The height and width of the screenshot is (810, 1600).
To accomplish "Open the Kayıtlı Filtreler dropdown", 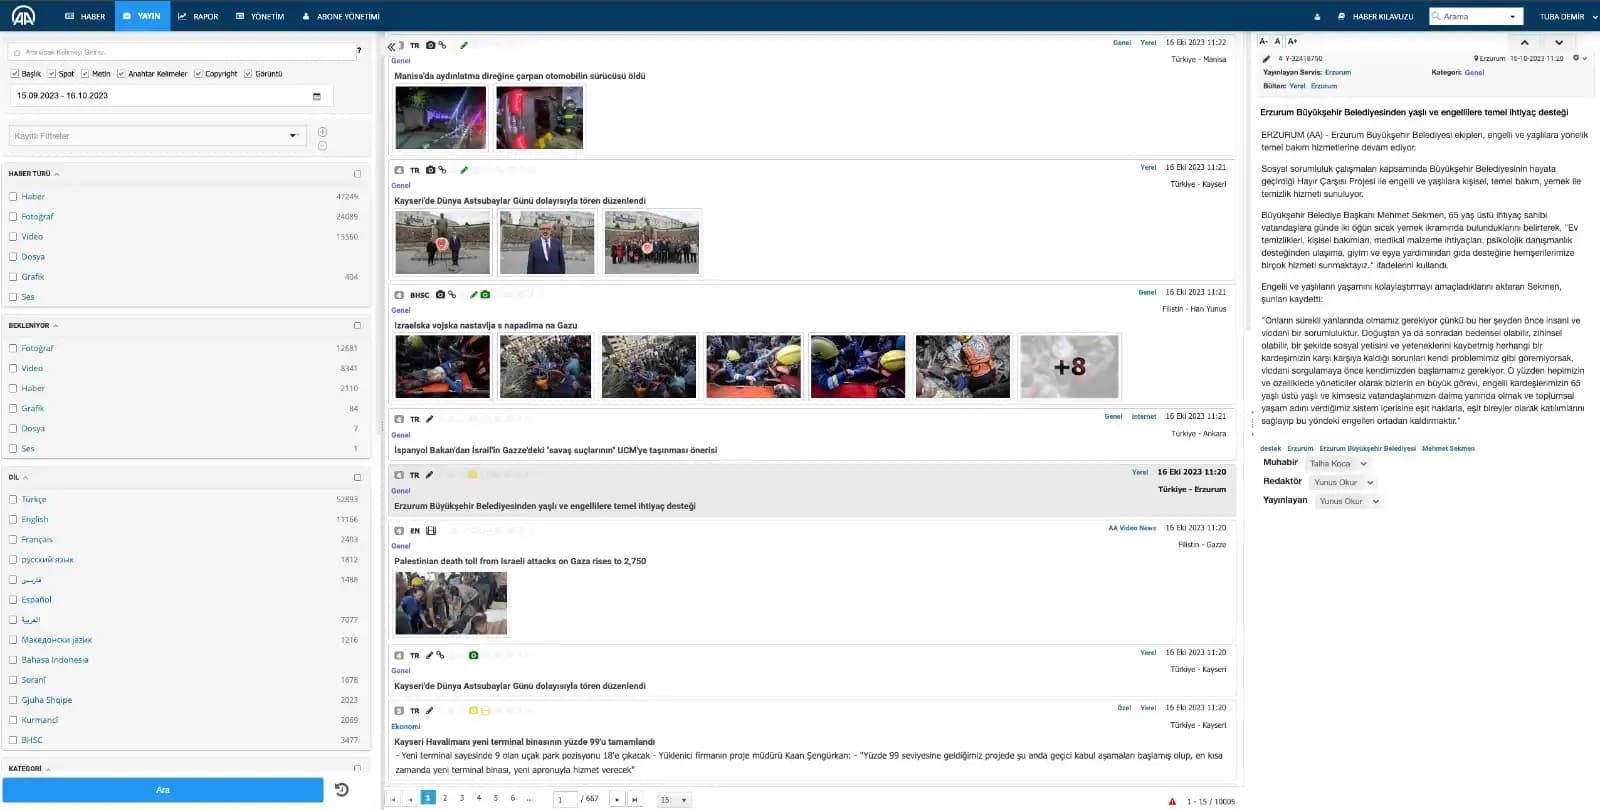I will tap(156, 136).
